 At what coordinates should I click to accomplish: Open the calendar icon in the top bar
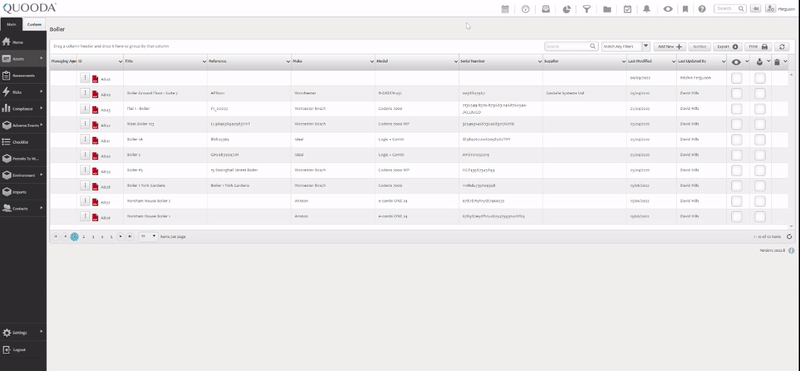tap(505, 9)
